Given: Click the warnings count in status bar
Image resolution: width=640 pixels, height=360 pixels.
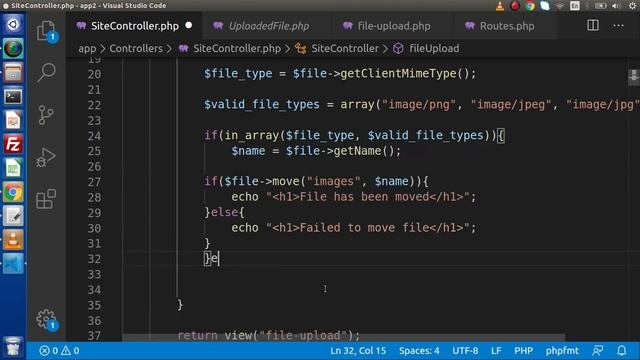Looking at the screenshot, I should coord(70,351).
